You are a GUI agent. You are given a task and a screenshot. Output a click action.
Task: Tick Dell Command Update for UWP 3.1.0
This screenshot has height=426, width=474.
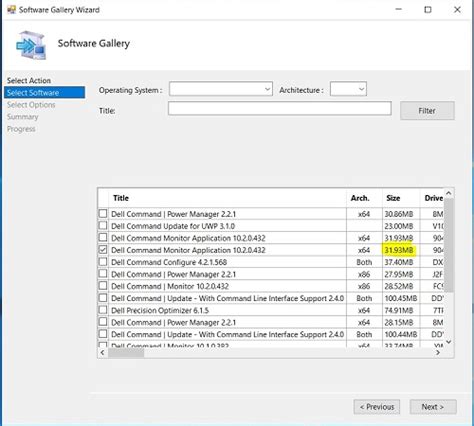pyautogui.click(x=103, y=226)
